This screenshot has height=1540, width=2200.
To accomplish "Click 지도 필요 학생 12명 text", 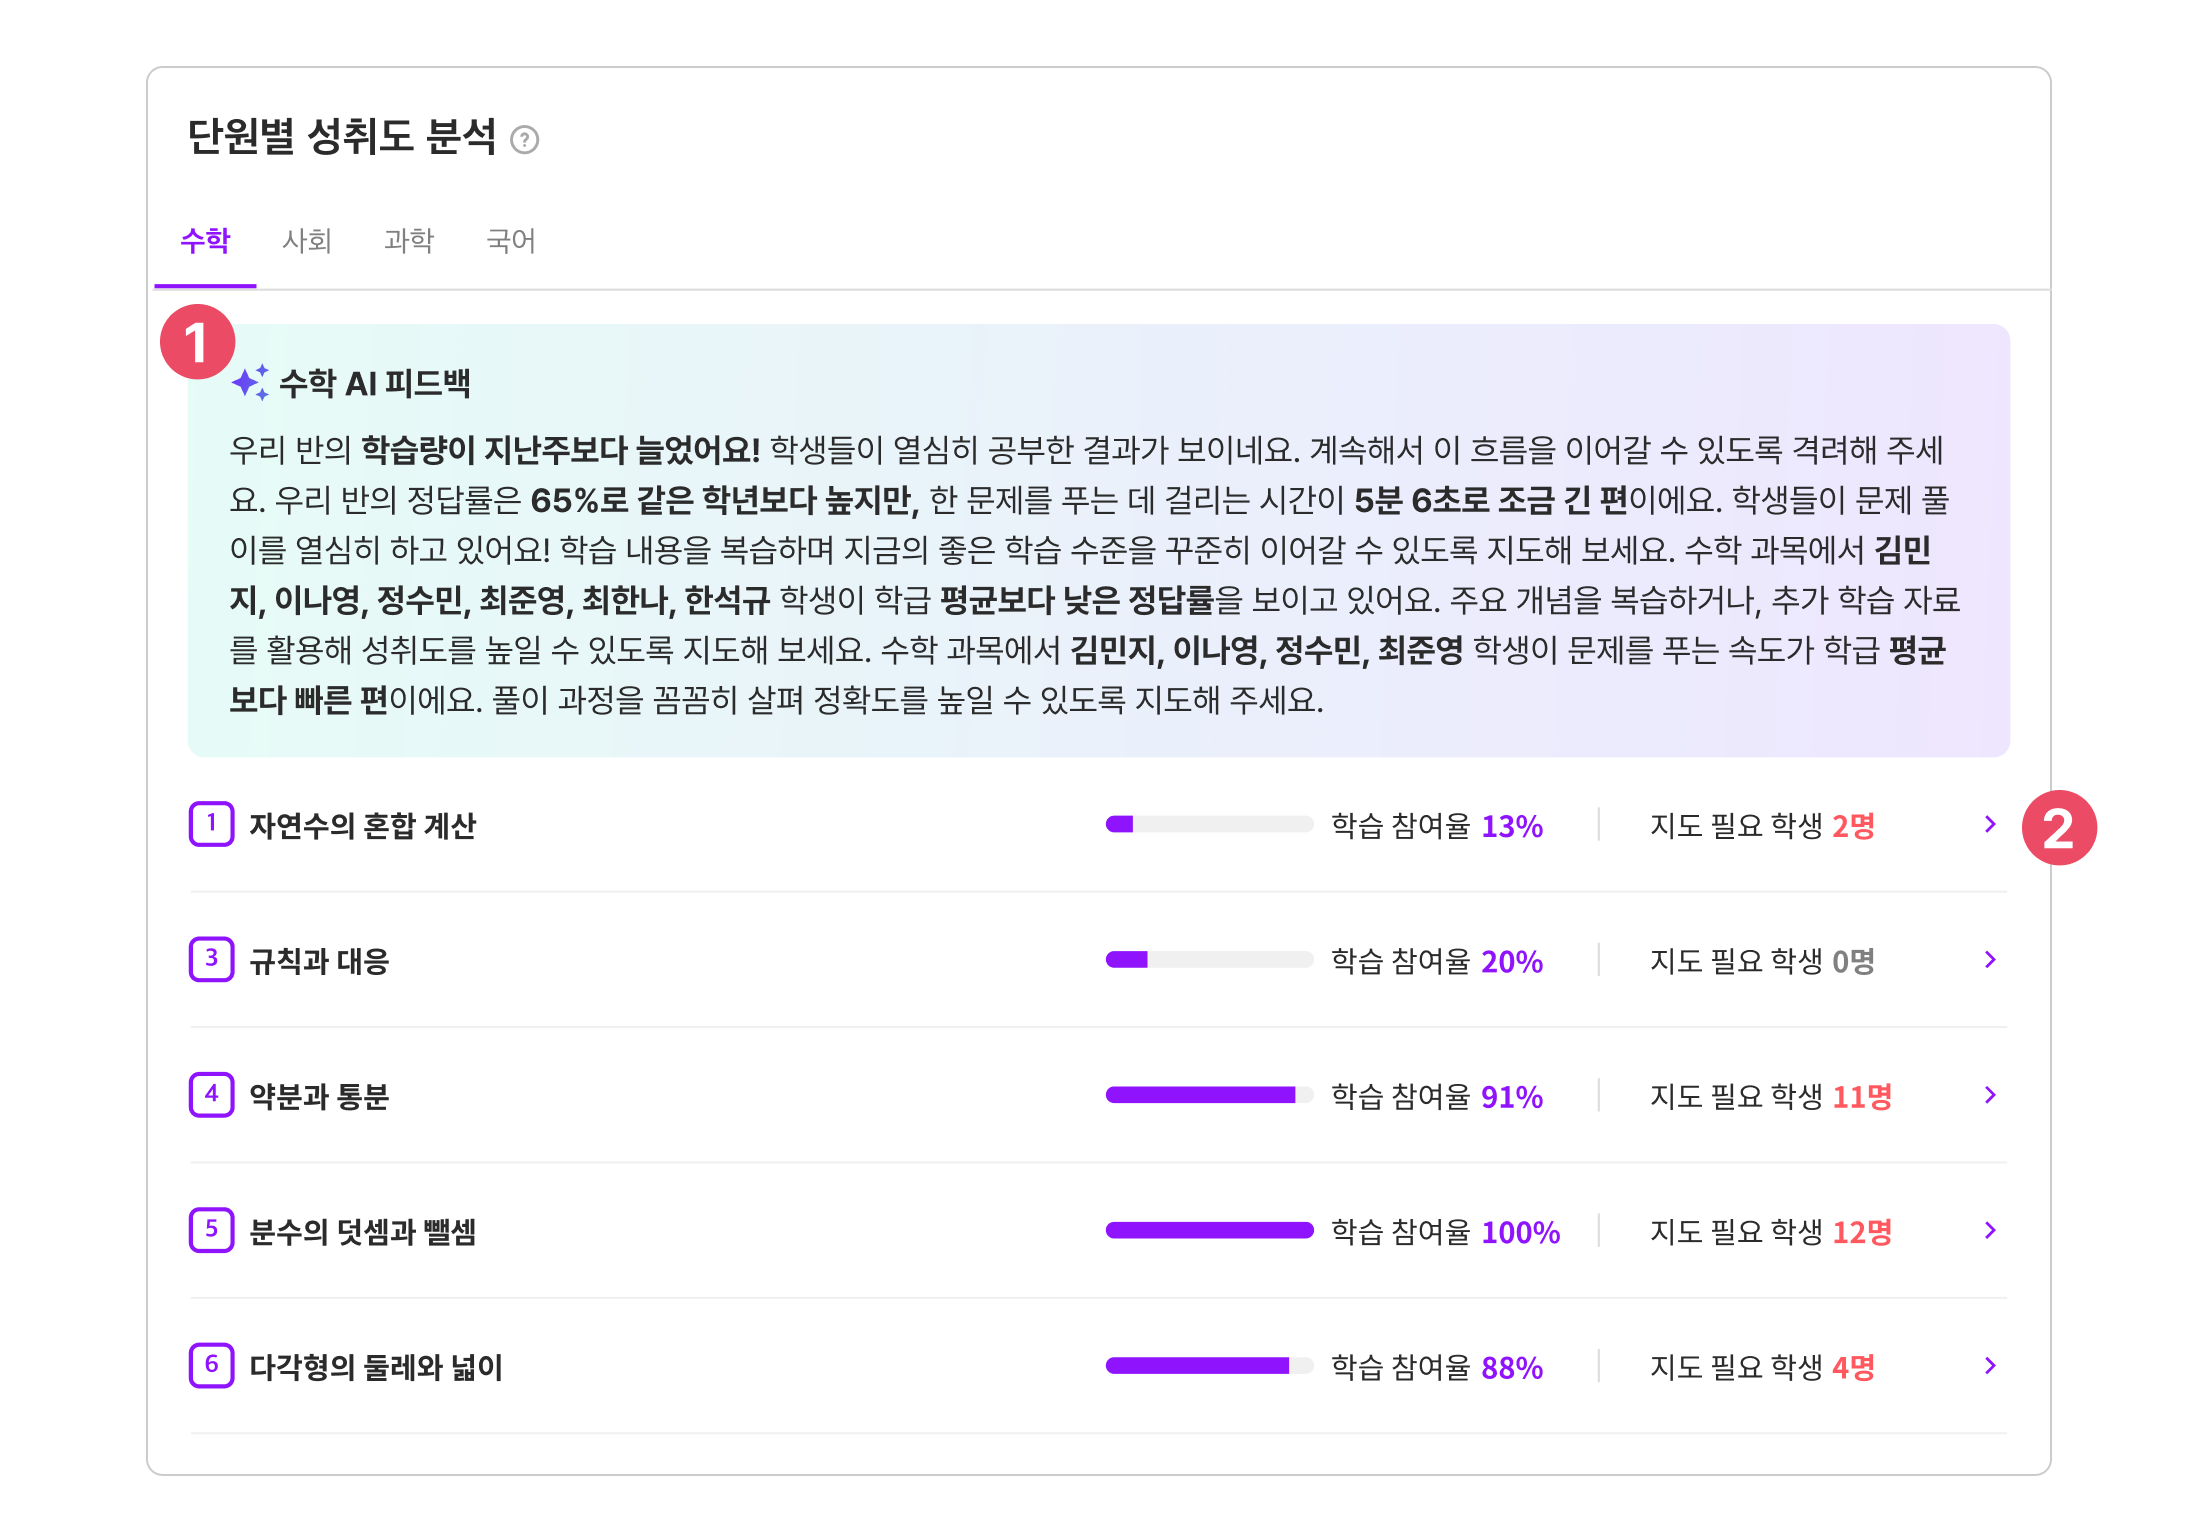I will coord(1771,1232).
